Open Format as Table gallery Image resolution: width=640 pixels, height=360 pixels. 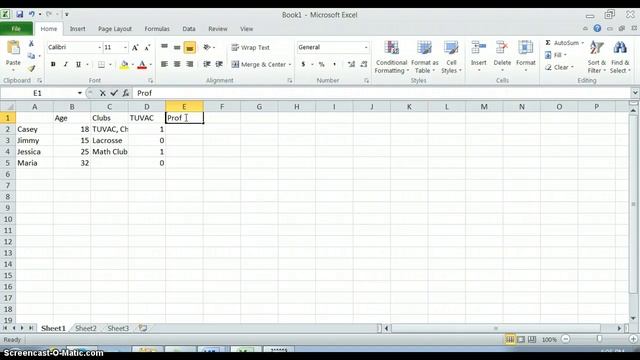click(424, 57)
